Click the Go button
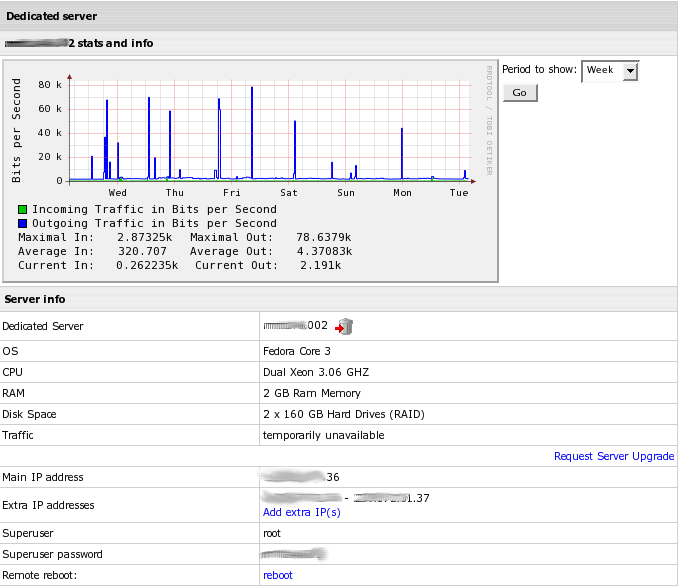 (x=520, y=93)
